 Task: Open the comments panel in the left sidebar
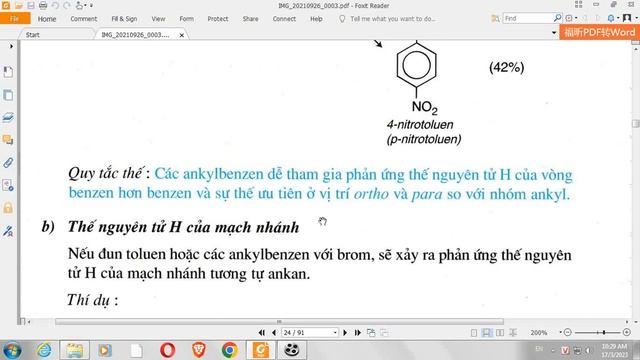8,140
